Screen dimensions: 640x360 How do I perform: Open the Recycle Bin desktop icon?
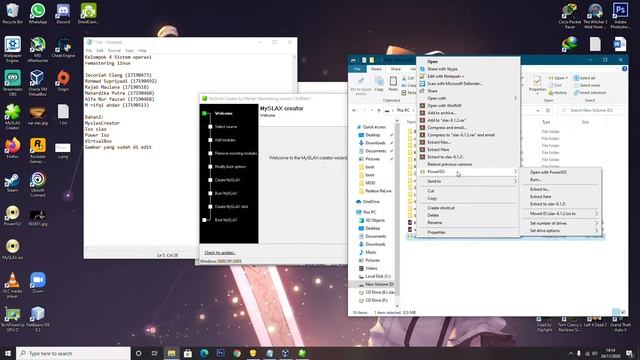point(12,13)
